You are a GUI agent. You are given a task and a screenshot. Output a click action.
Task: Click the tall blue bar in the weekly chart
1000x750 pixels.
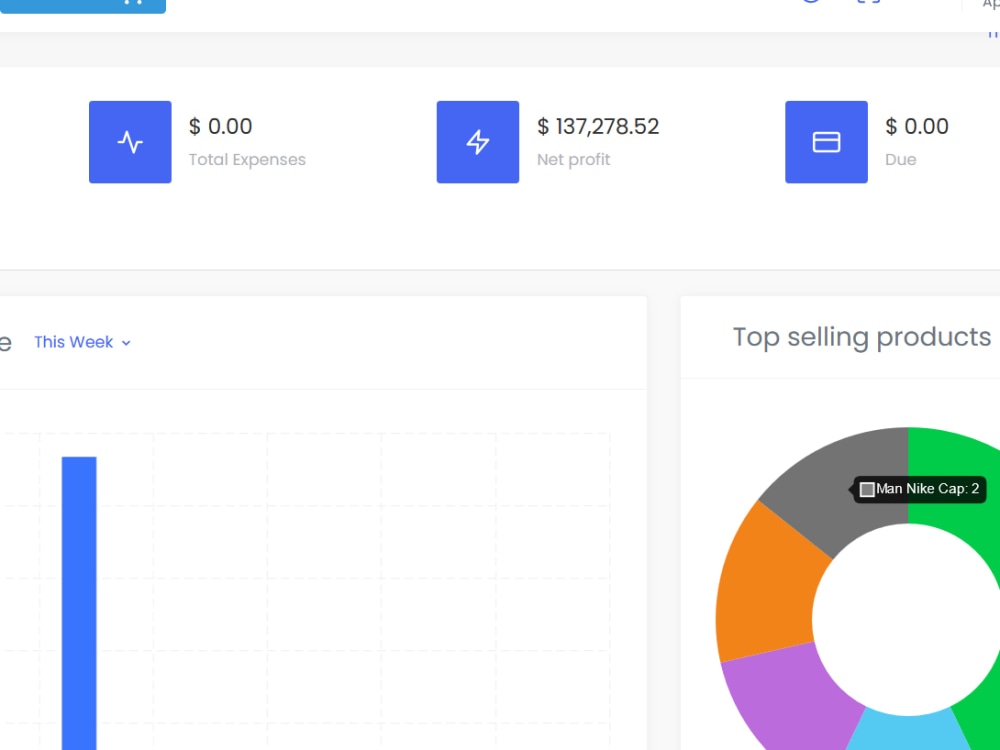click(80, 600)
